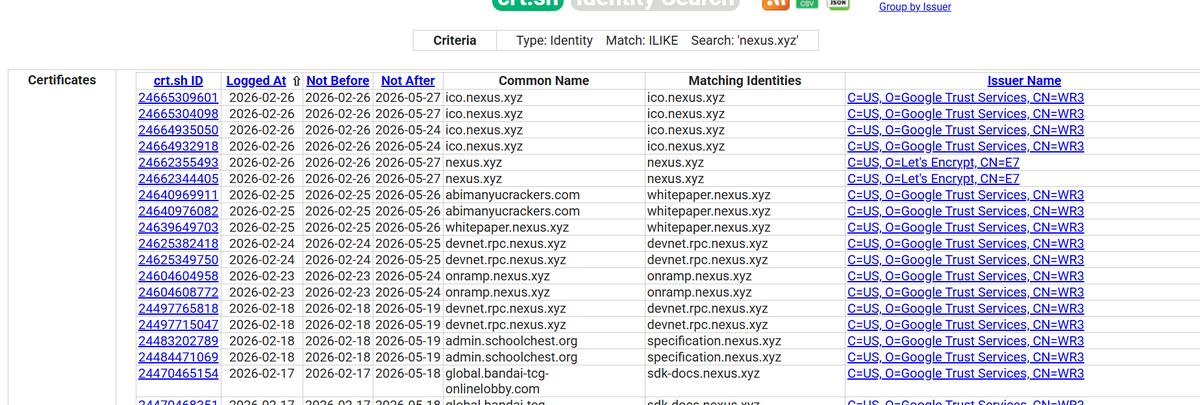This screenshot has width=1200, height=405.
Task: Open Let's Encrypt E7 issuer for row 24662344405
Action: tap(933, 179)
